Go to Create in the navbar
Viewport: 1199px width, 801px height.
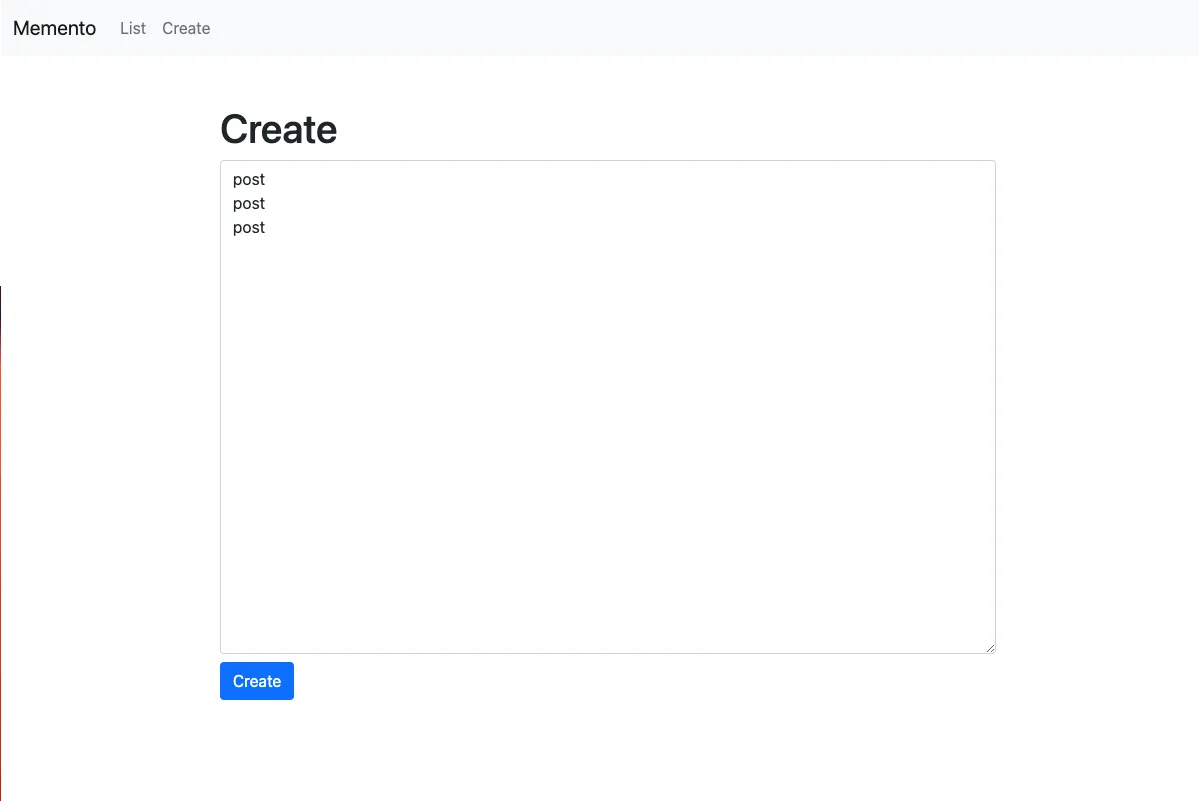pyautogui.click(x=186, y=28)
